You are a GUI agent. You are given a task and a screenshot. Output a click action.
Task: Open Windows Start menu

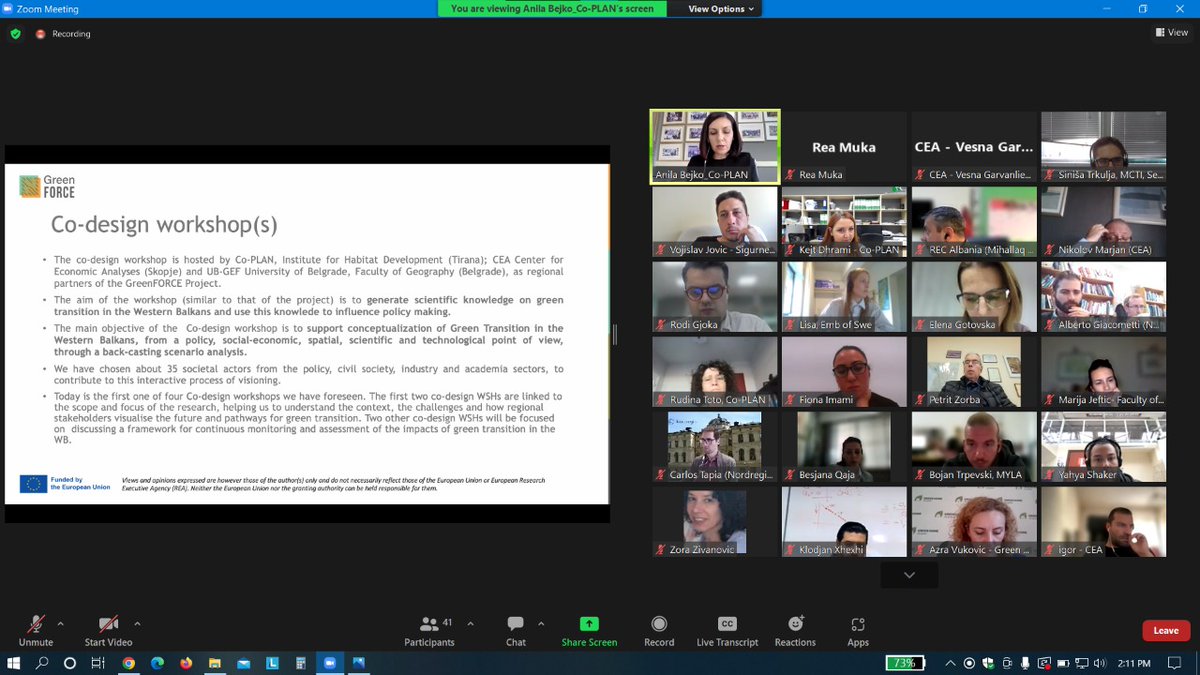pyautogui.click(x=14, y=662)
